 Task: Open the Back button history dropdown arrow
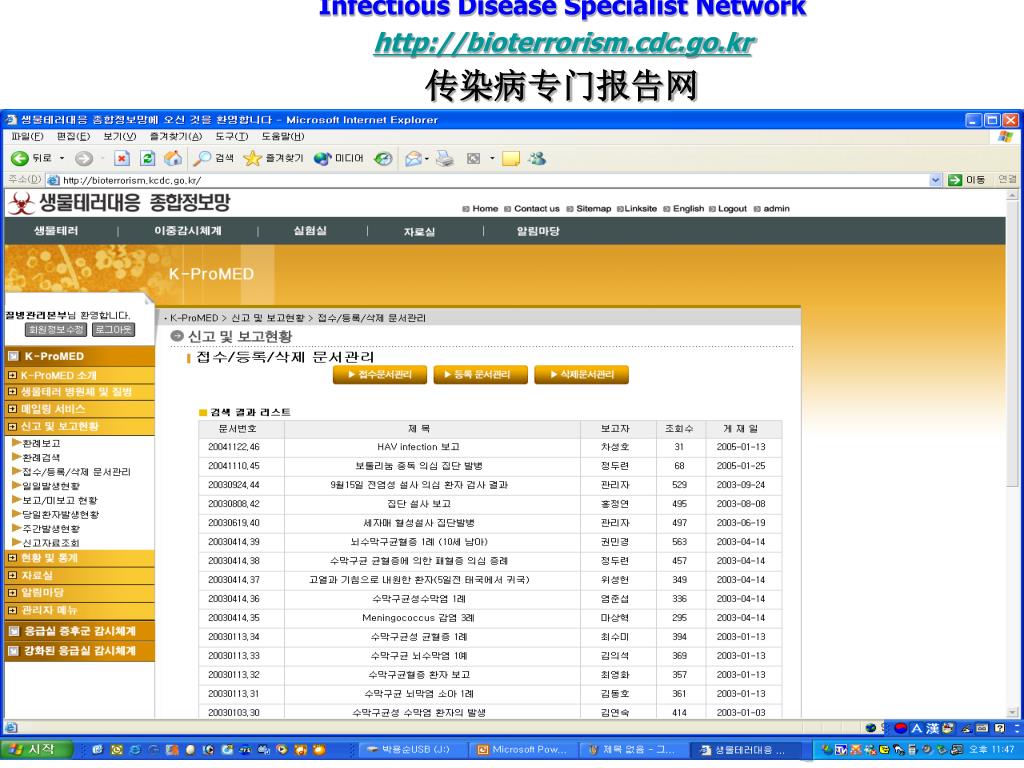[x=62, y=158]
